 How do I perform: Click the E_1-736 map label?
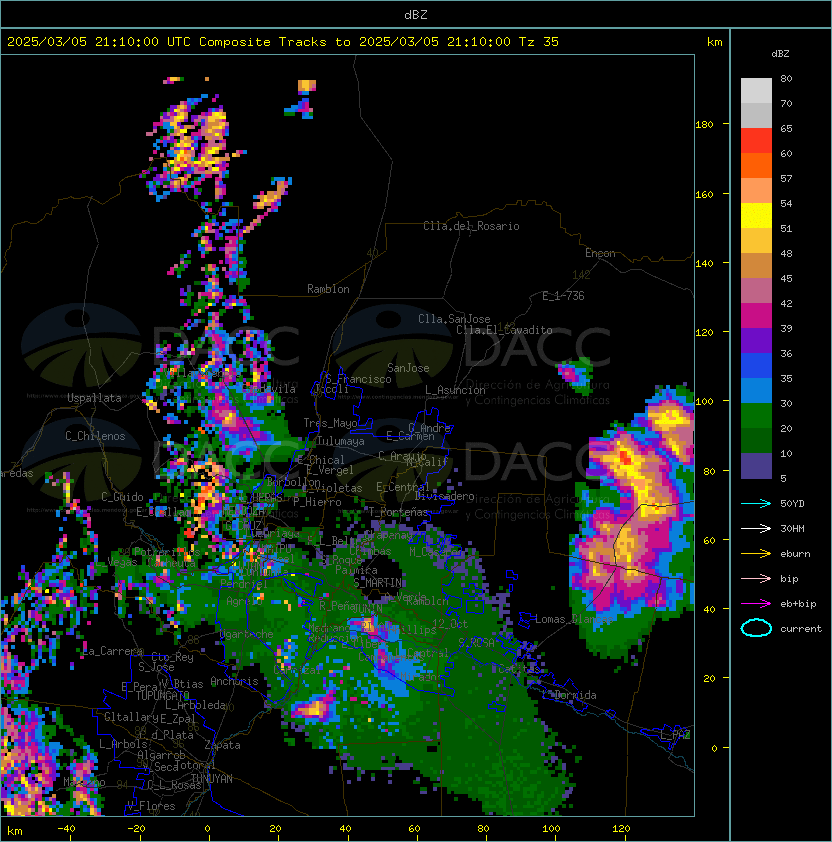(563, 296)
